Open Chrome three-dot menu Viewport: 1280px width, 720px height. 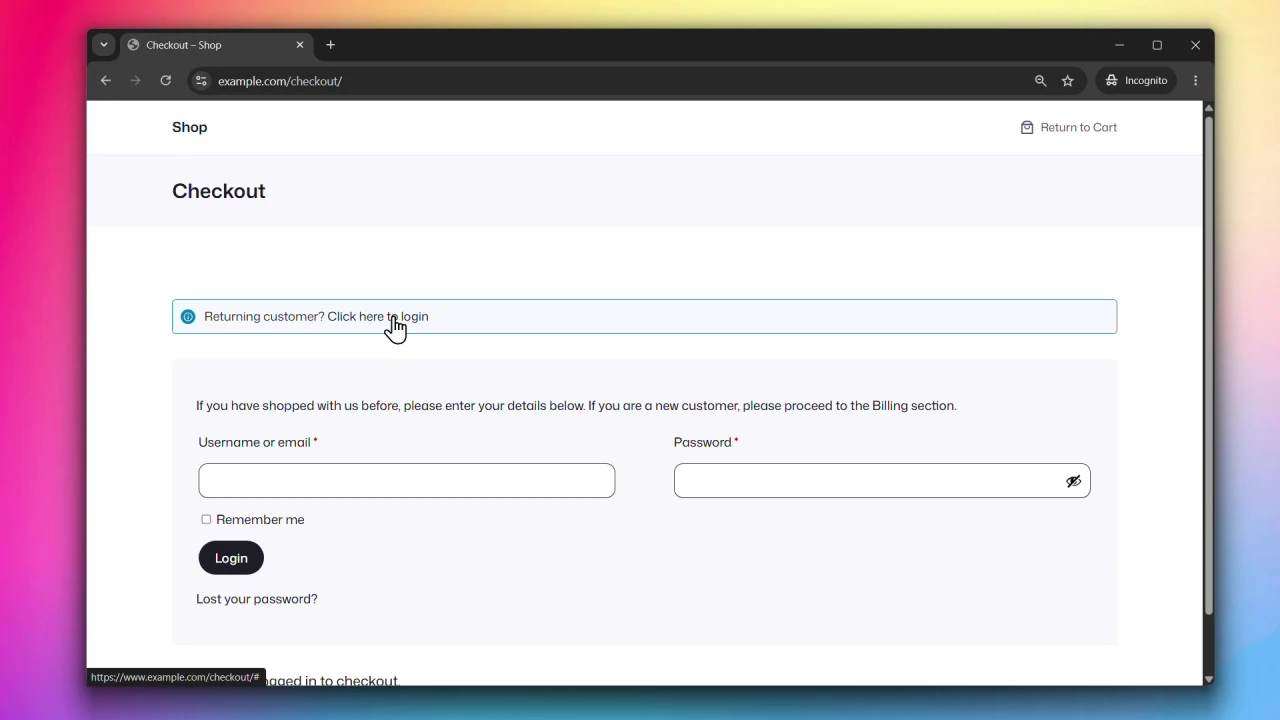1196,81
